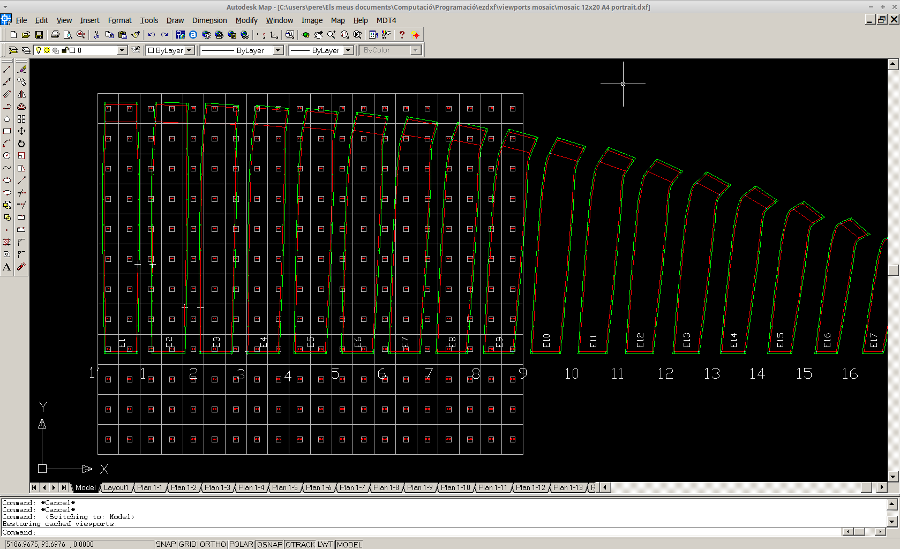Viewport: 900px width, 549px height.
Task: Open the Map menu
Action: [x=338, y=20]
